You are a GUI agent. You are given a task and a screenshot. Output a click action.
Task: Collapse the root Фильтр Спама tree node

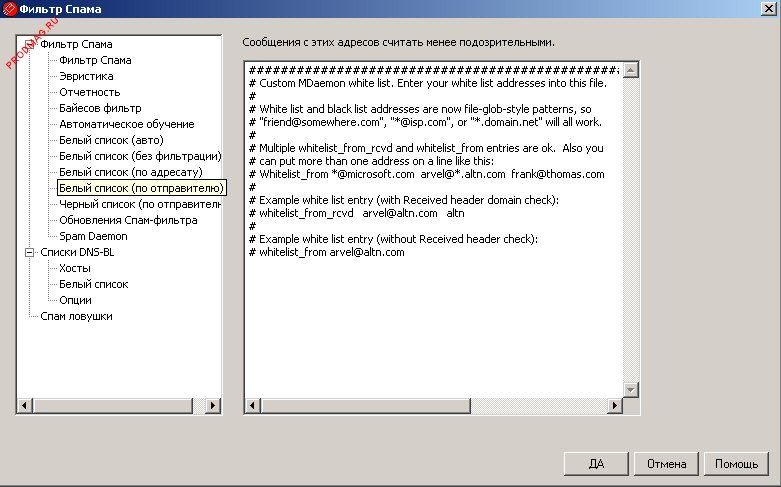click(30, 44)
